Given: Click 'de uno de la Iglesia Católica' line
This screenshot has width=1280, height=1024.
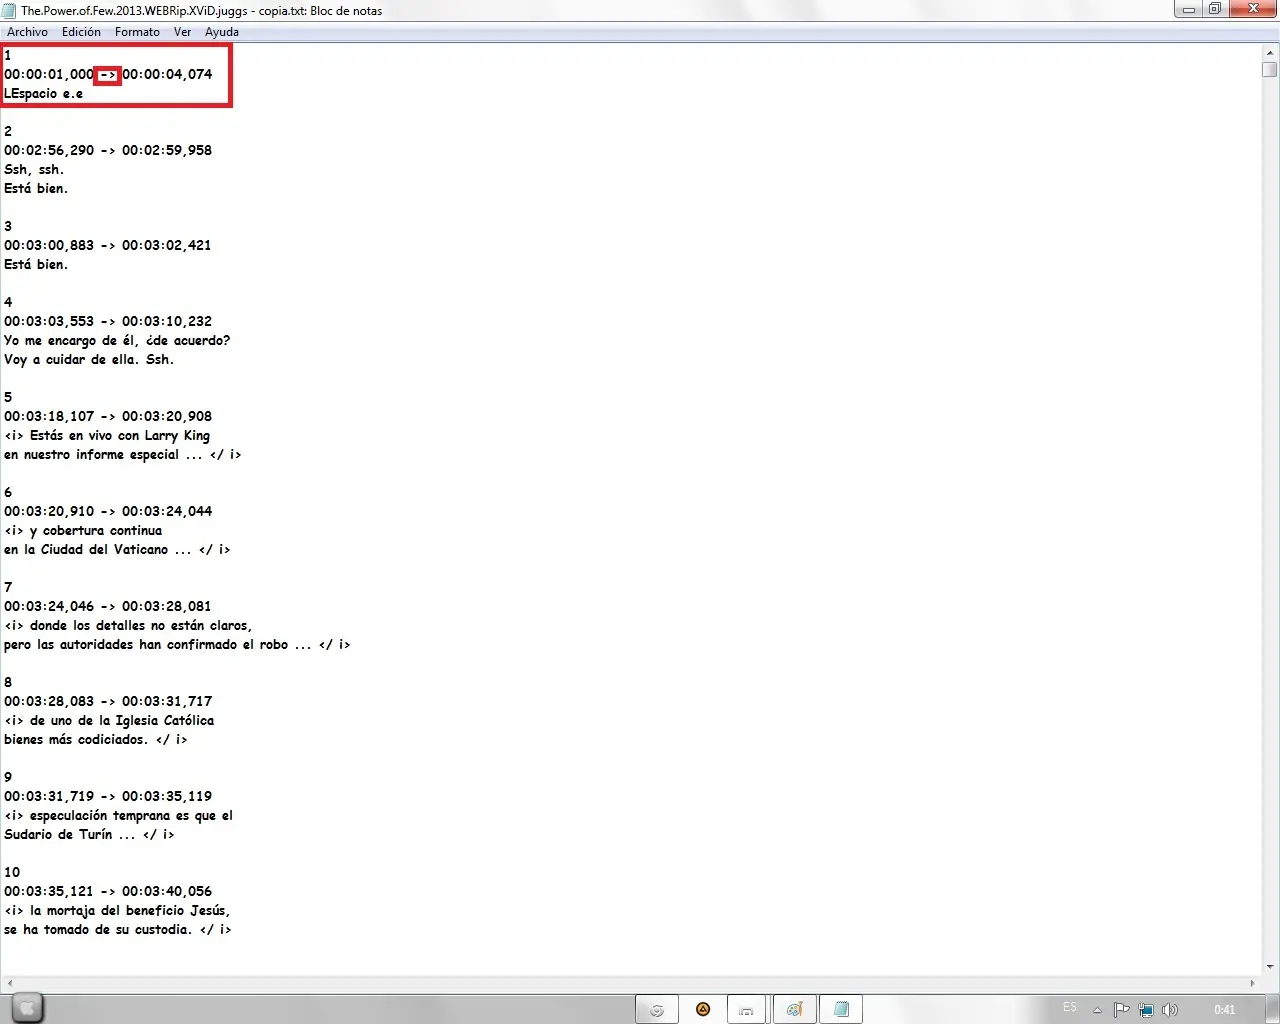Looking at the screenshot, I should pos(109,721).
